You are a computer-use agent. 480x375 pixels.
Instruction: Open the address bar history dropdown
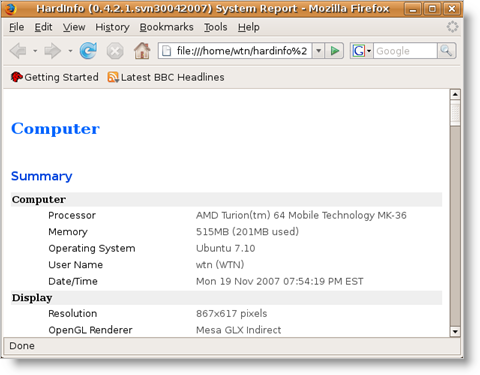coord(318,51)
